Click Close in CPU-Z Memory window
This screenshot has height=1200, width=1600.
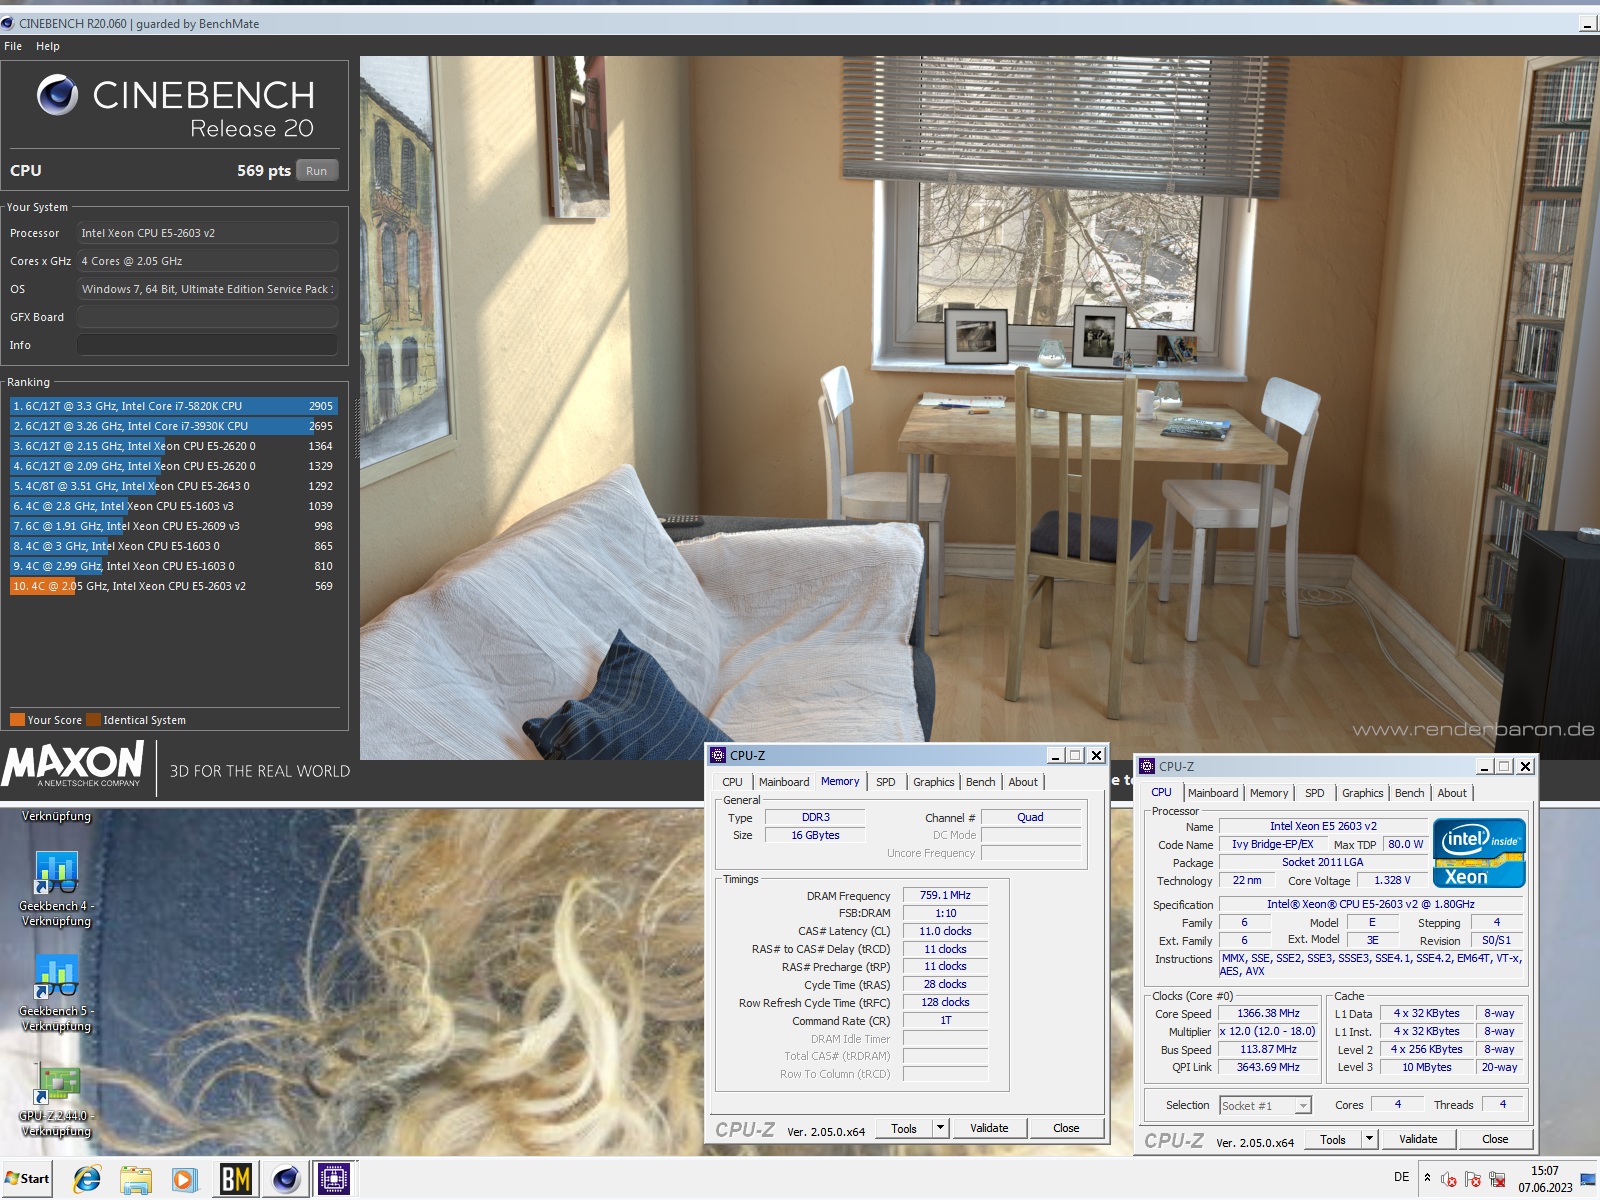[x=1066, y=1128]
